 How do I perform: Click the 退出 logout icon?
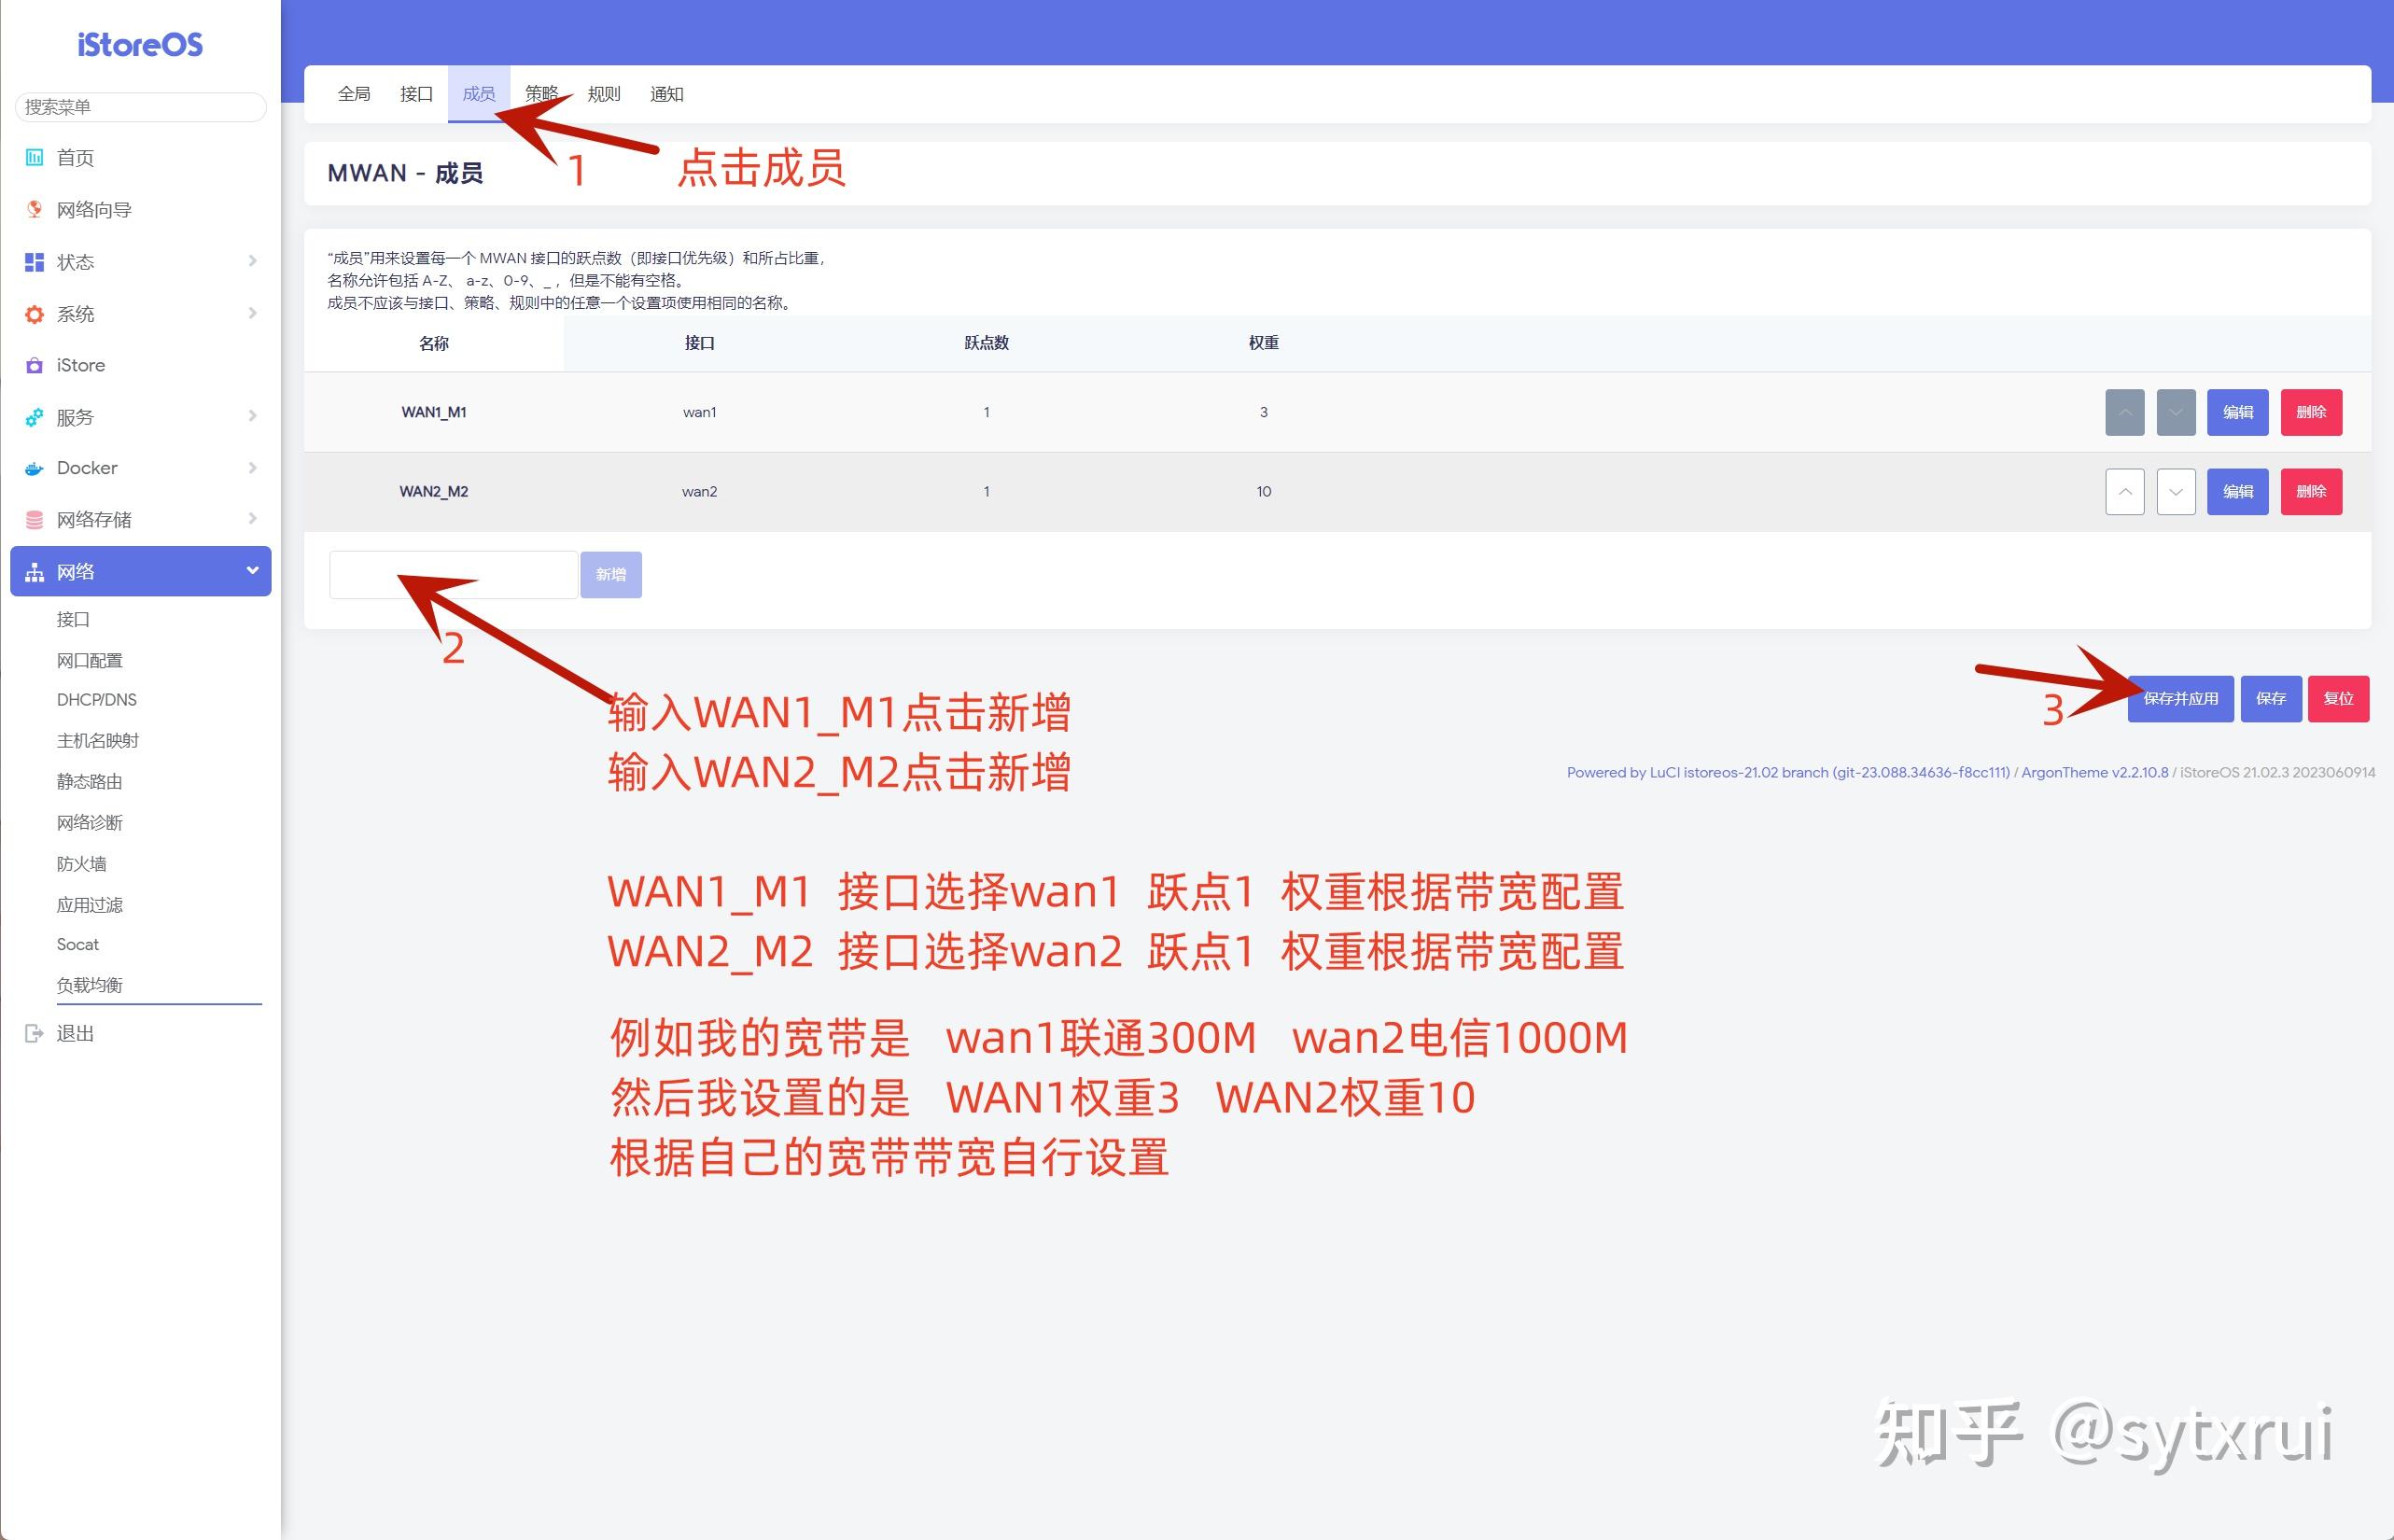coord(34,1033)
